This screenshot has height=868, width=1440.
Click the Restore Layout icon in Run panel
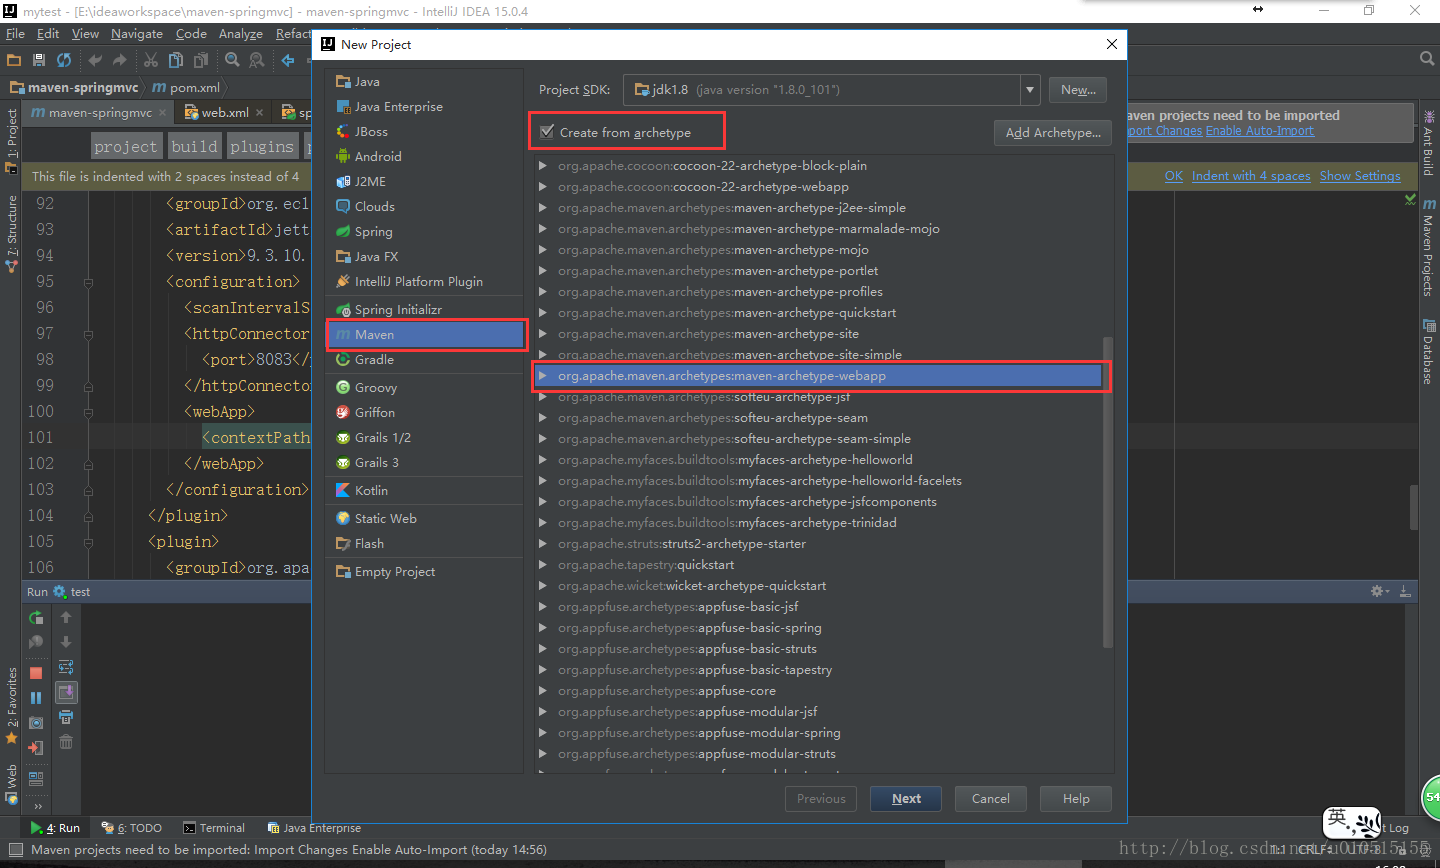coord(36,778)
